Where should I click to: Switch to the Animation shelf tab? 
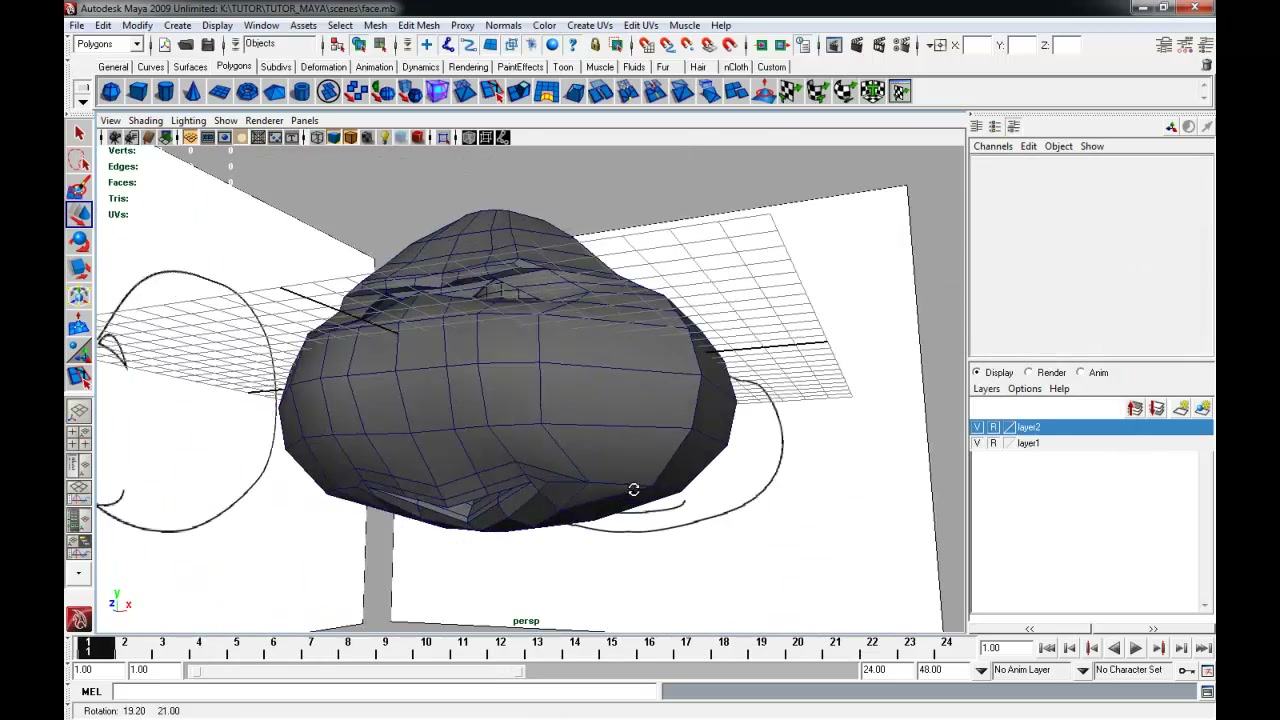click(374, 67)
